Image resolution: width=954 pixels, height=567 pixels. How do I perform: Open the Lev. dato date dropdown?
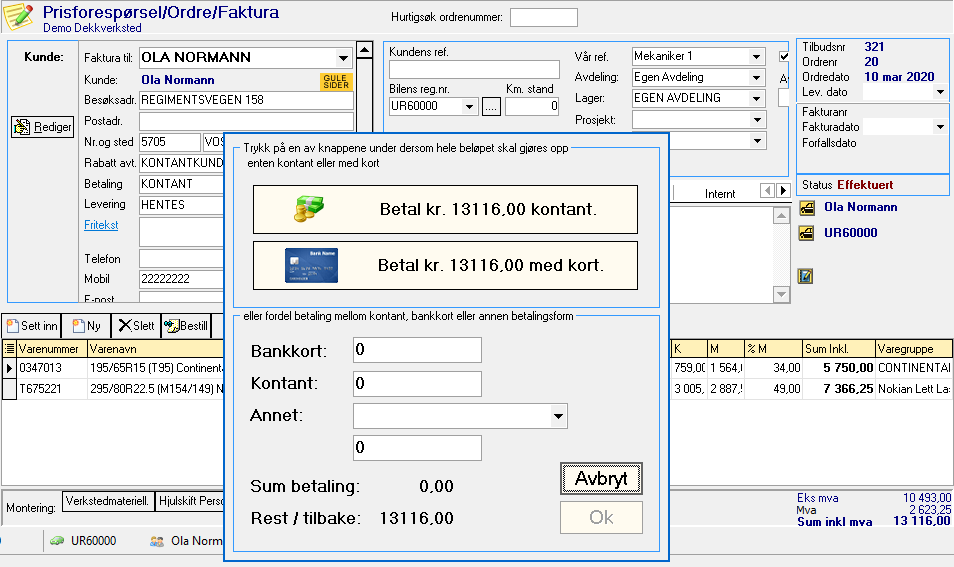tap(940, 92)
